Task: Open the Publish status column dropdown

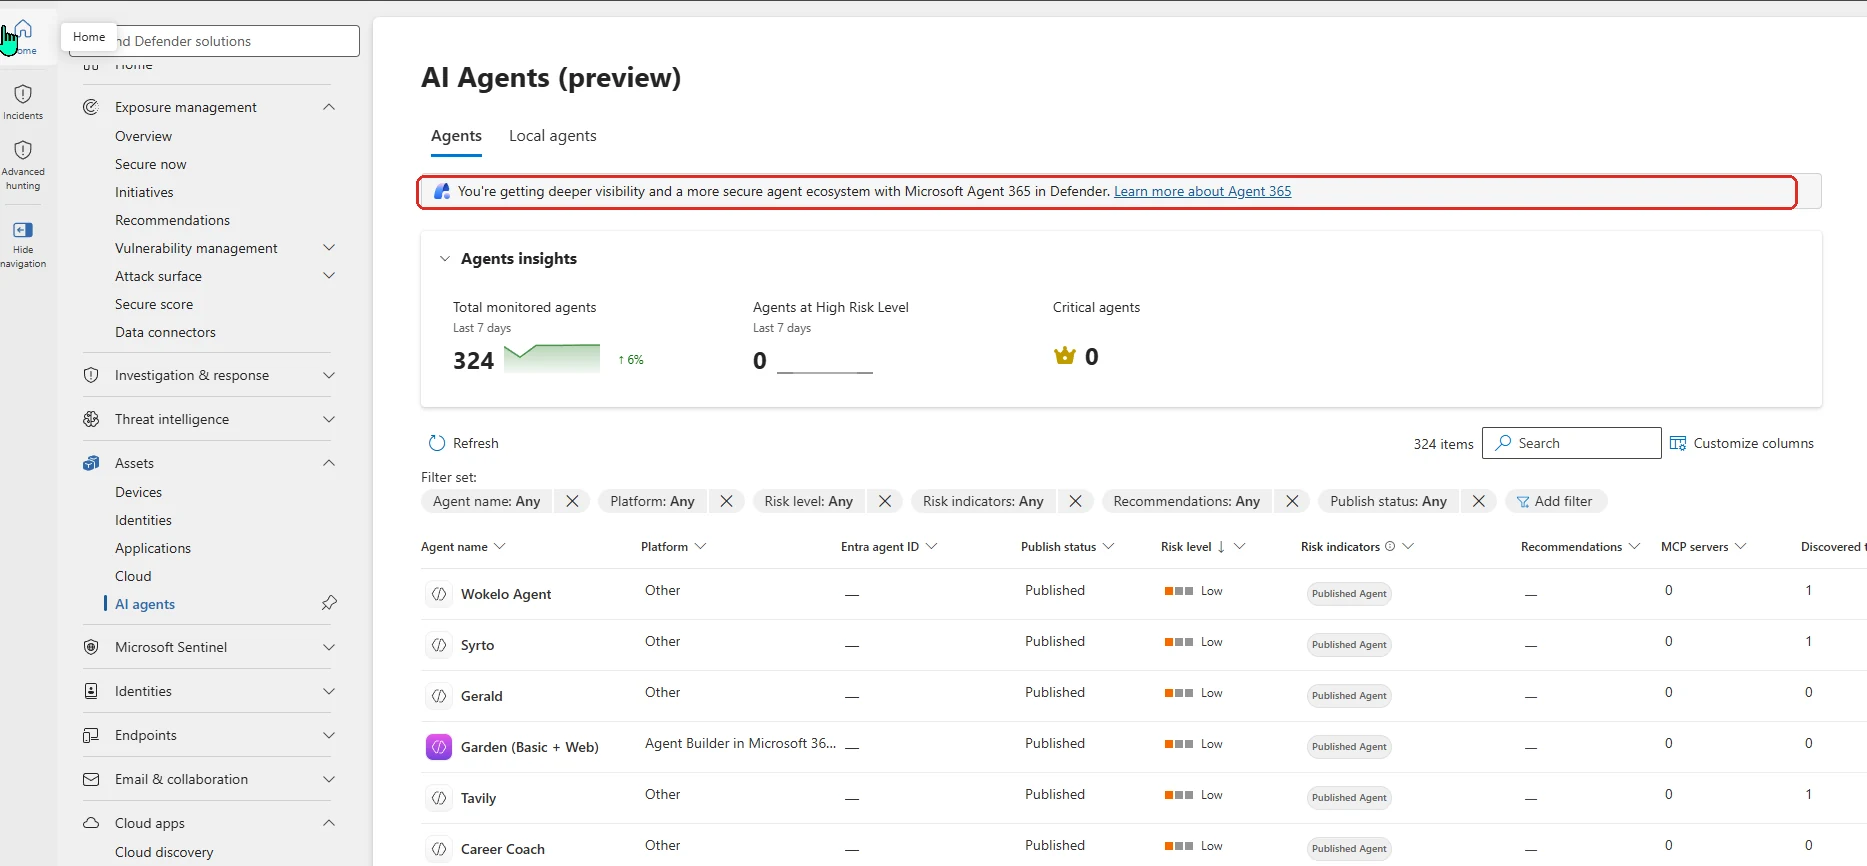Action: click(x=1108, y=546)
